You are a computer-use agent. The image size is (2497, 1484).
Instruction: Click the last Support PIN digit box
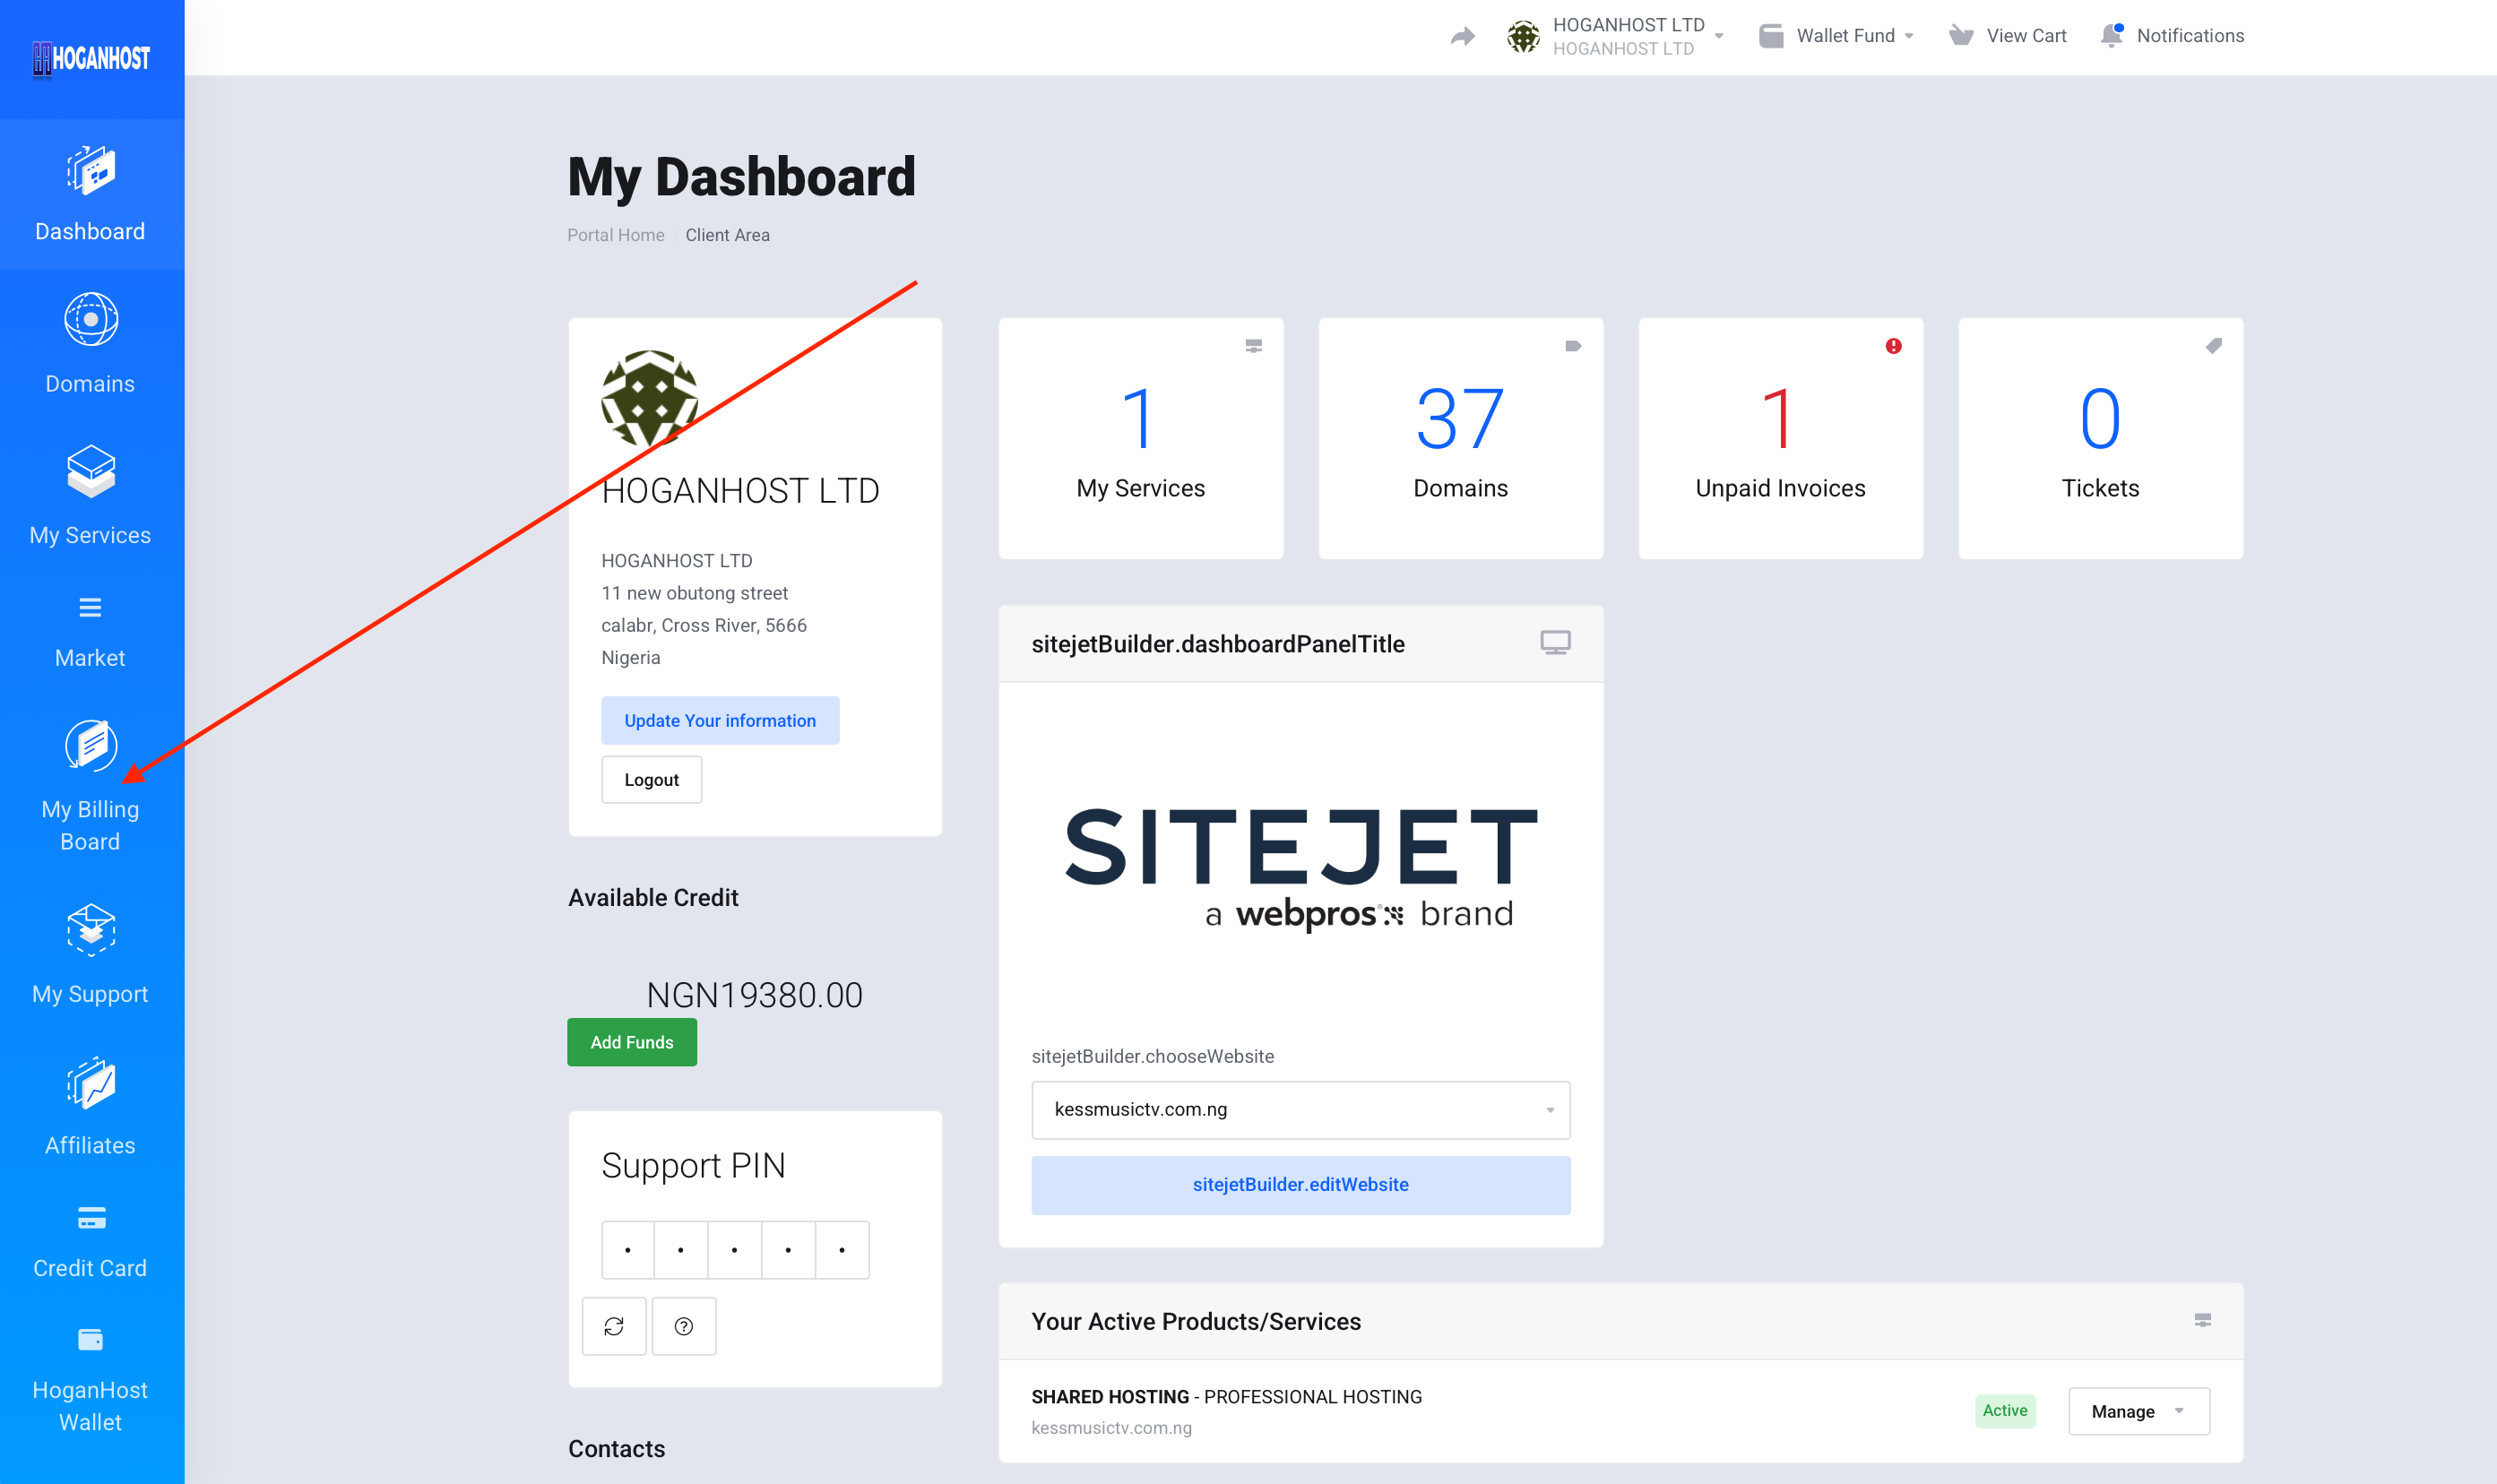click(842, 1250)
